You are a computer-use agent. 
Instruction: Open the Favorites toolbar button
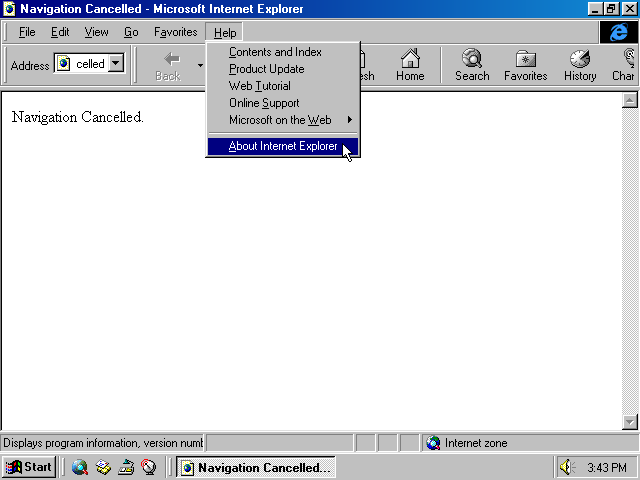point(525,65)
